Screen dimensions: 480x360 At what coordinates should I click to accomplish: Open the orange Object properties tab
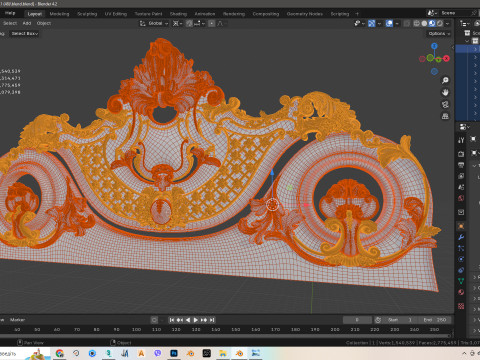(461, 226)
